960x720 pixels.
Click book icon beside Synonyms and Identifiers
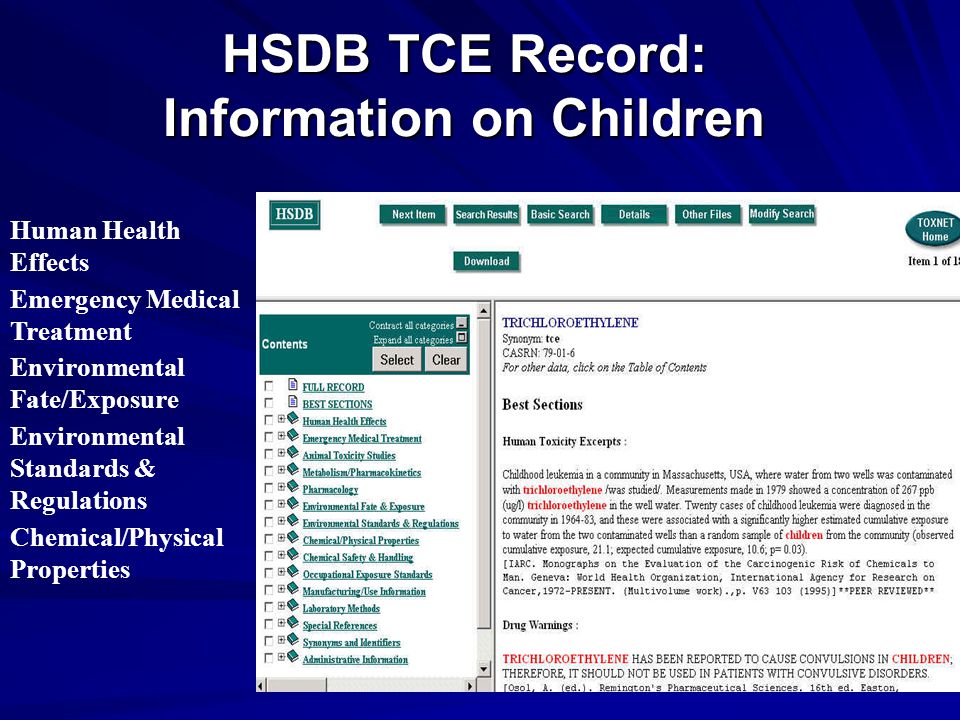click(x=293, y=640)
